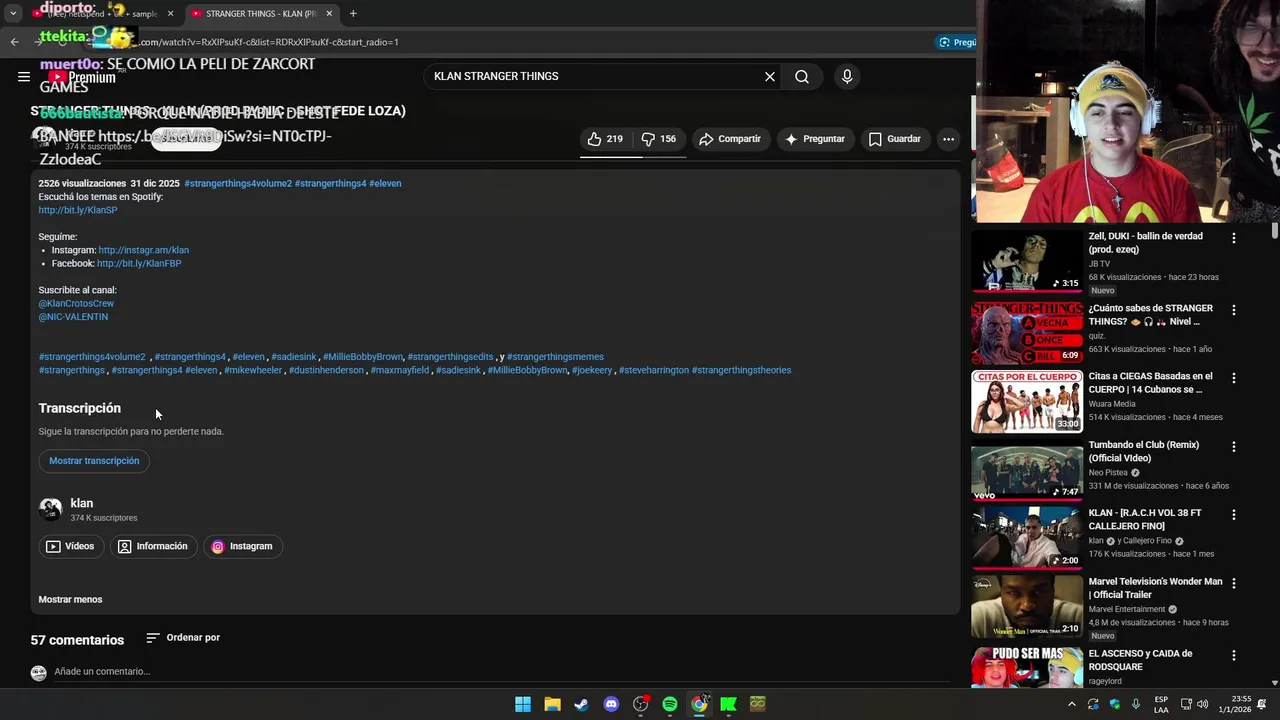Screen dimensions: 1280x720
Task: Click the #strangerthingstheories hashtag
Action: click(741, 370)
